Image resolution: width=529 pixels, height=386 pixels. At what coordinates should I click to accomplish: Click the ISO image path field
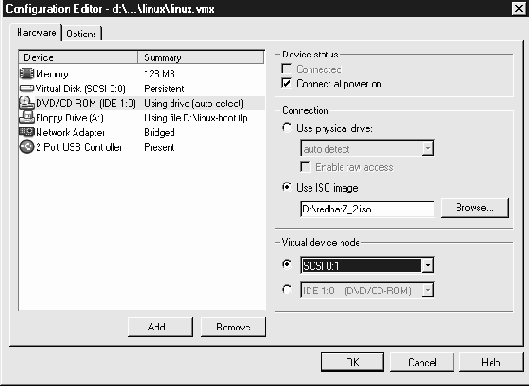[x=367, y=209]
